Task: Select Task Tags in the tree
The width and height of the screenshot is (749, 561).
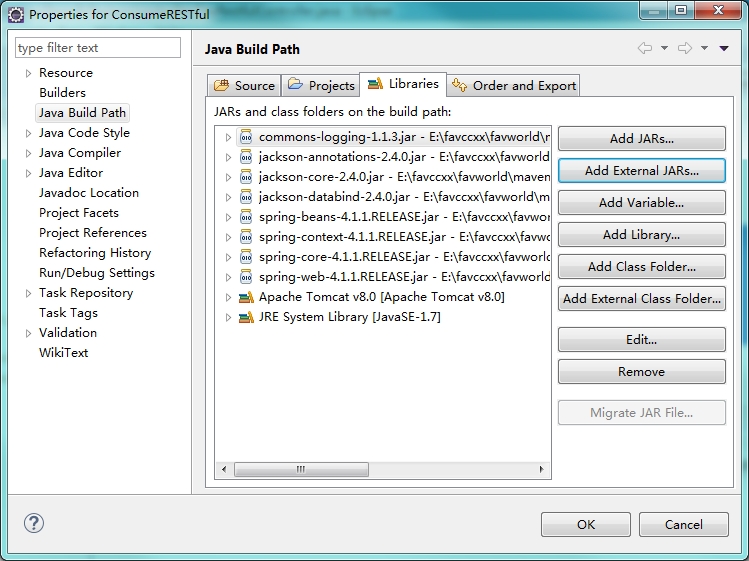Action: coord(68,313)
